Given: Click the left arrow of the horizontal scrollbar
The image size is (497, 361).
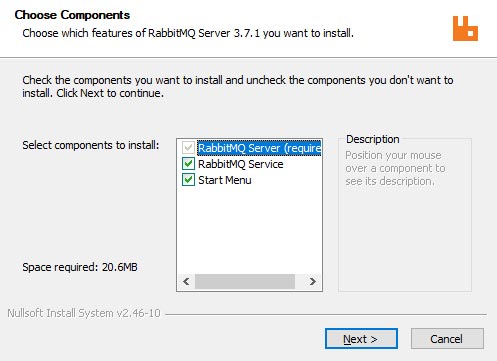Looking at the screenshot, I should click(x=186, y=282).
